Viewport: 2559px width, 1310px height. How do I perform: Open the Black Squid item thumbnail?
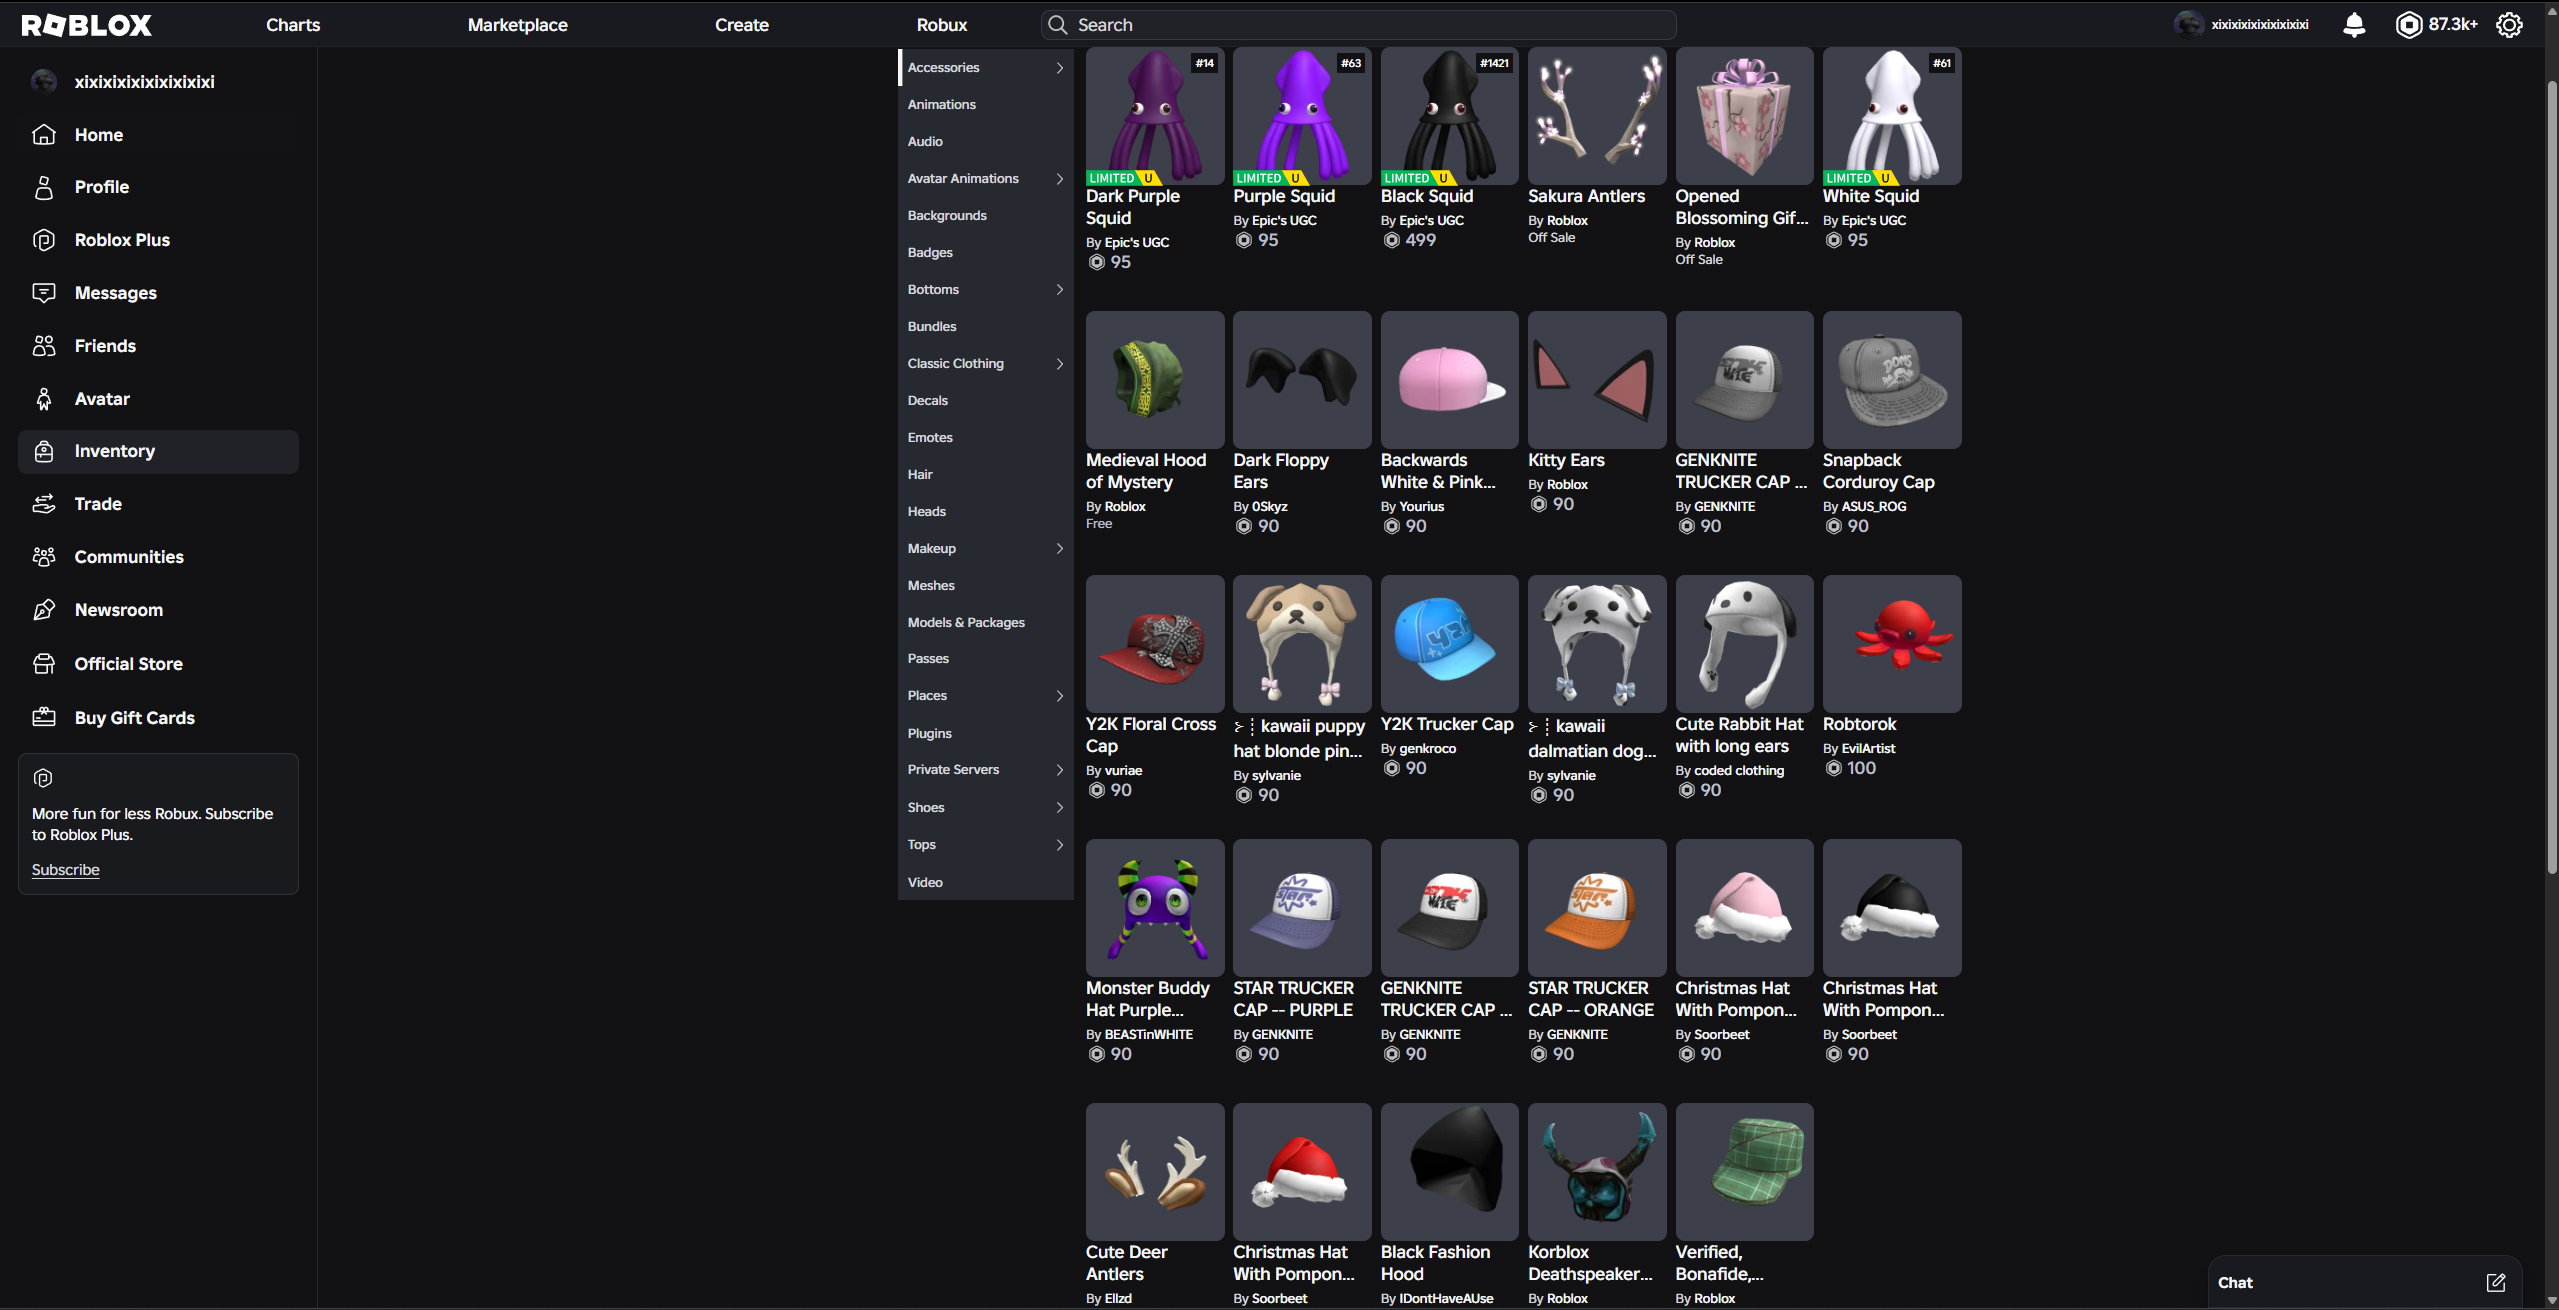(x=1449, y=116)
